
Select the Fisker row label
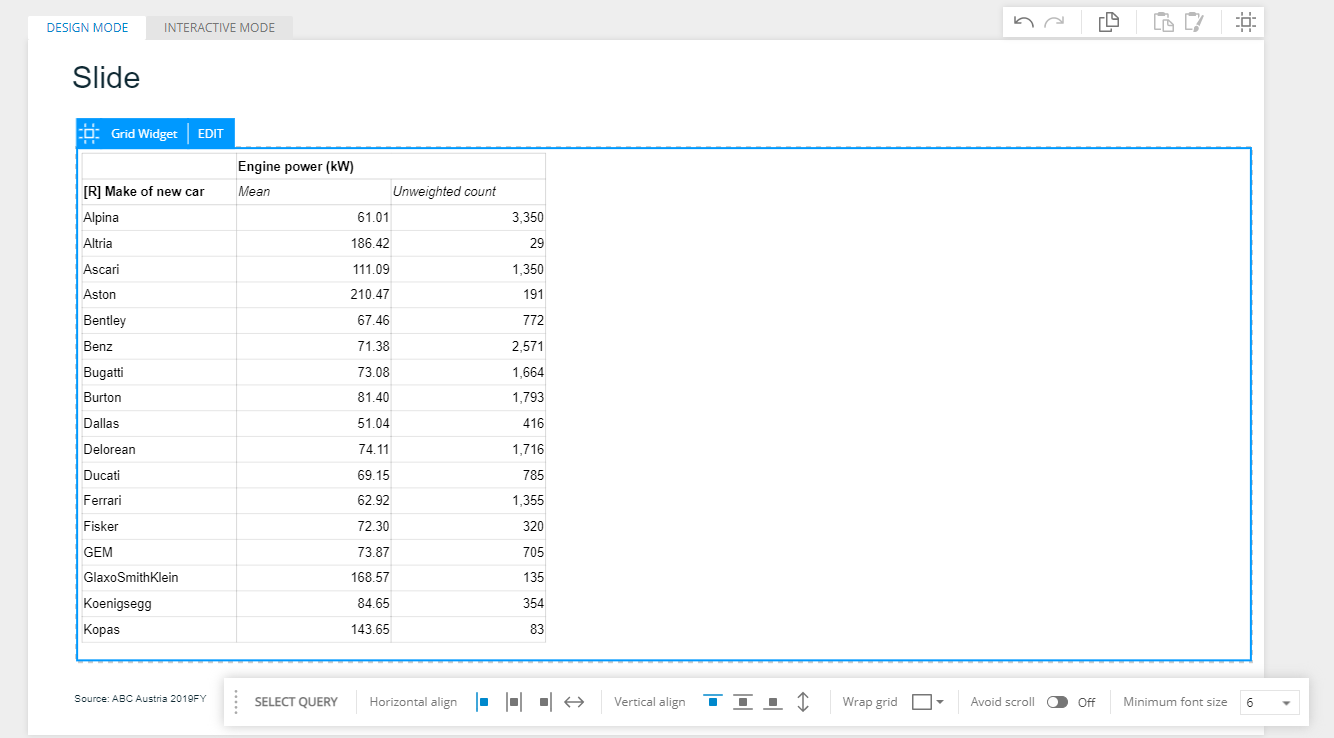pos(101,526)
